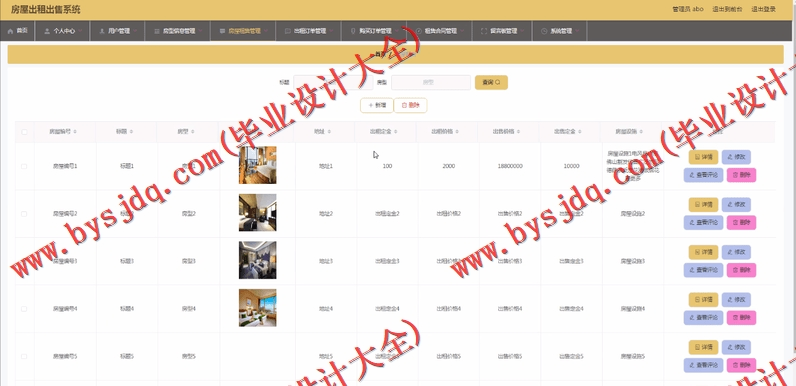
Task: Sort by the 出租定金 column arrows
Action: pos(395,132)
